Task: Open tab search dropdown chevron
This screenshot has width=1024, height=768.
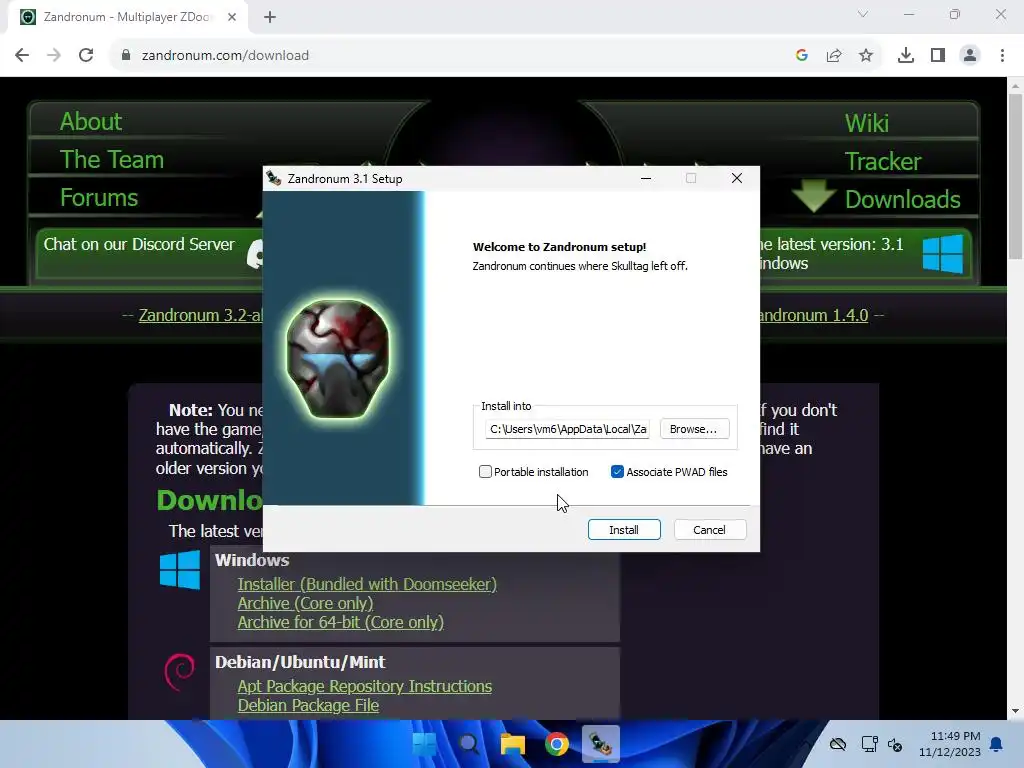Action: coord(863,14)
